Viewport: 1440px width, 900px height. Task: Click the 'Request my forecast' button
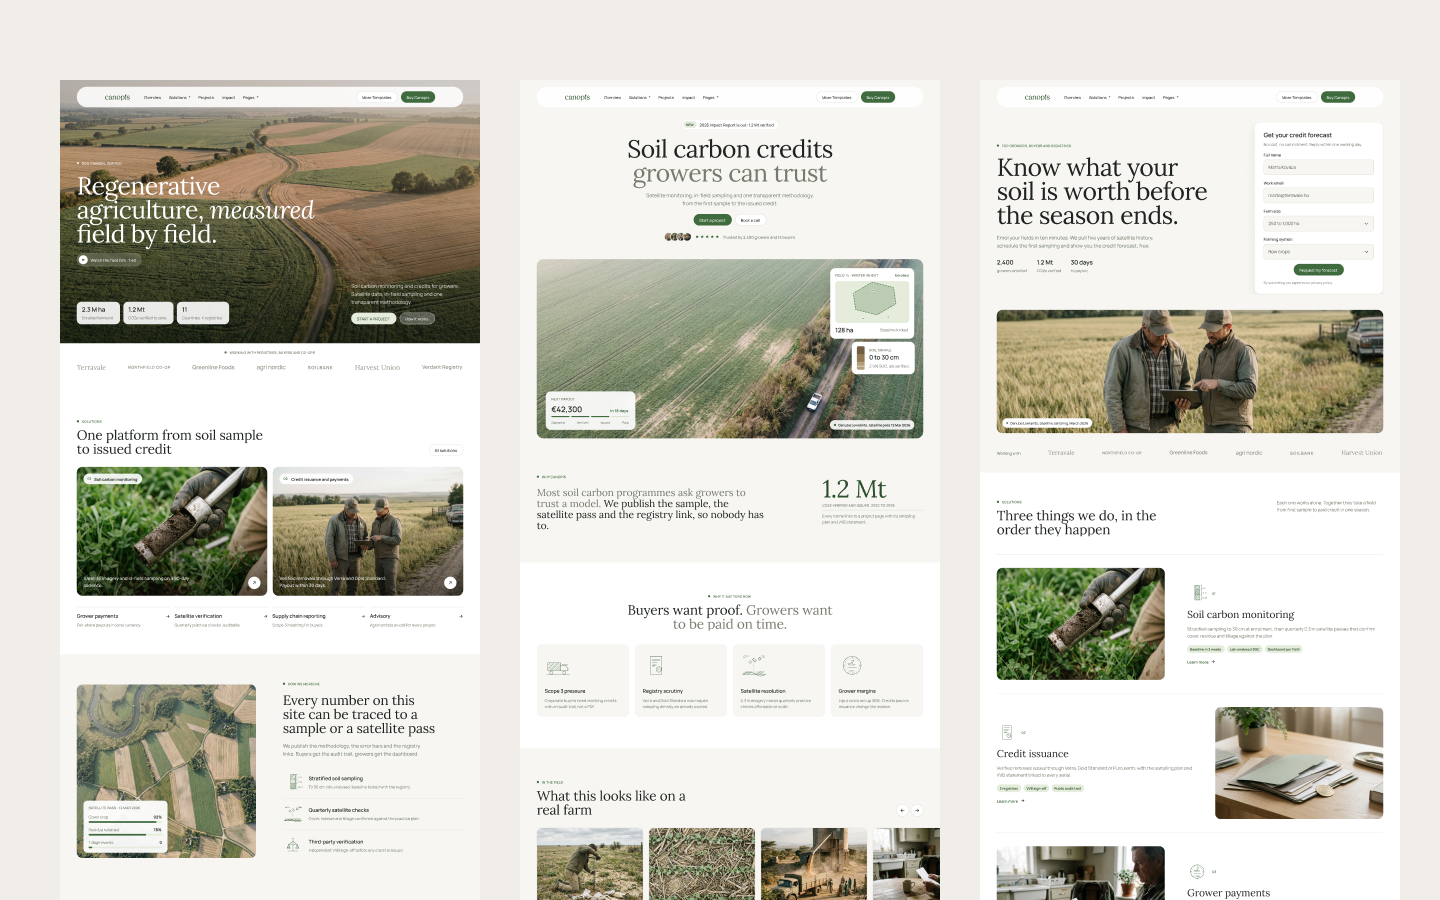click(1318, 270)
